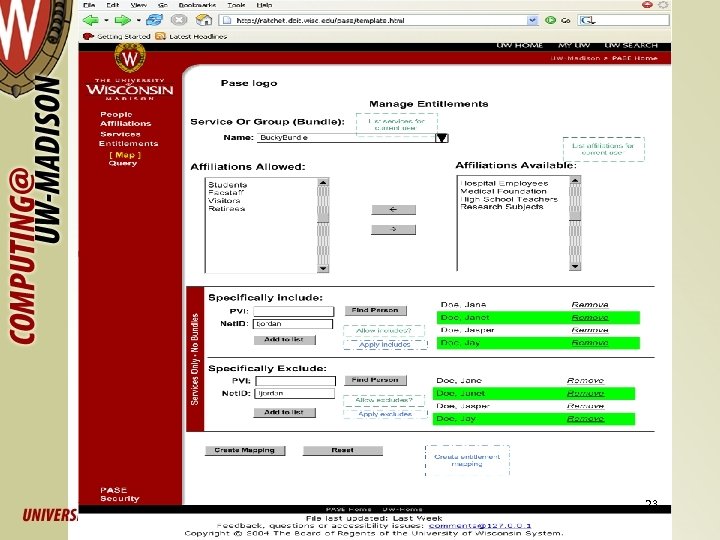Open Query in the sidebar
Screen dimensions: 720x540
[123, 163]
